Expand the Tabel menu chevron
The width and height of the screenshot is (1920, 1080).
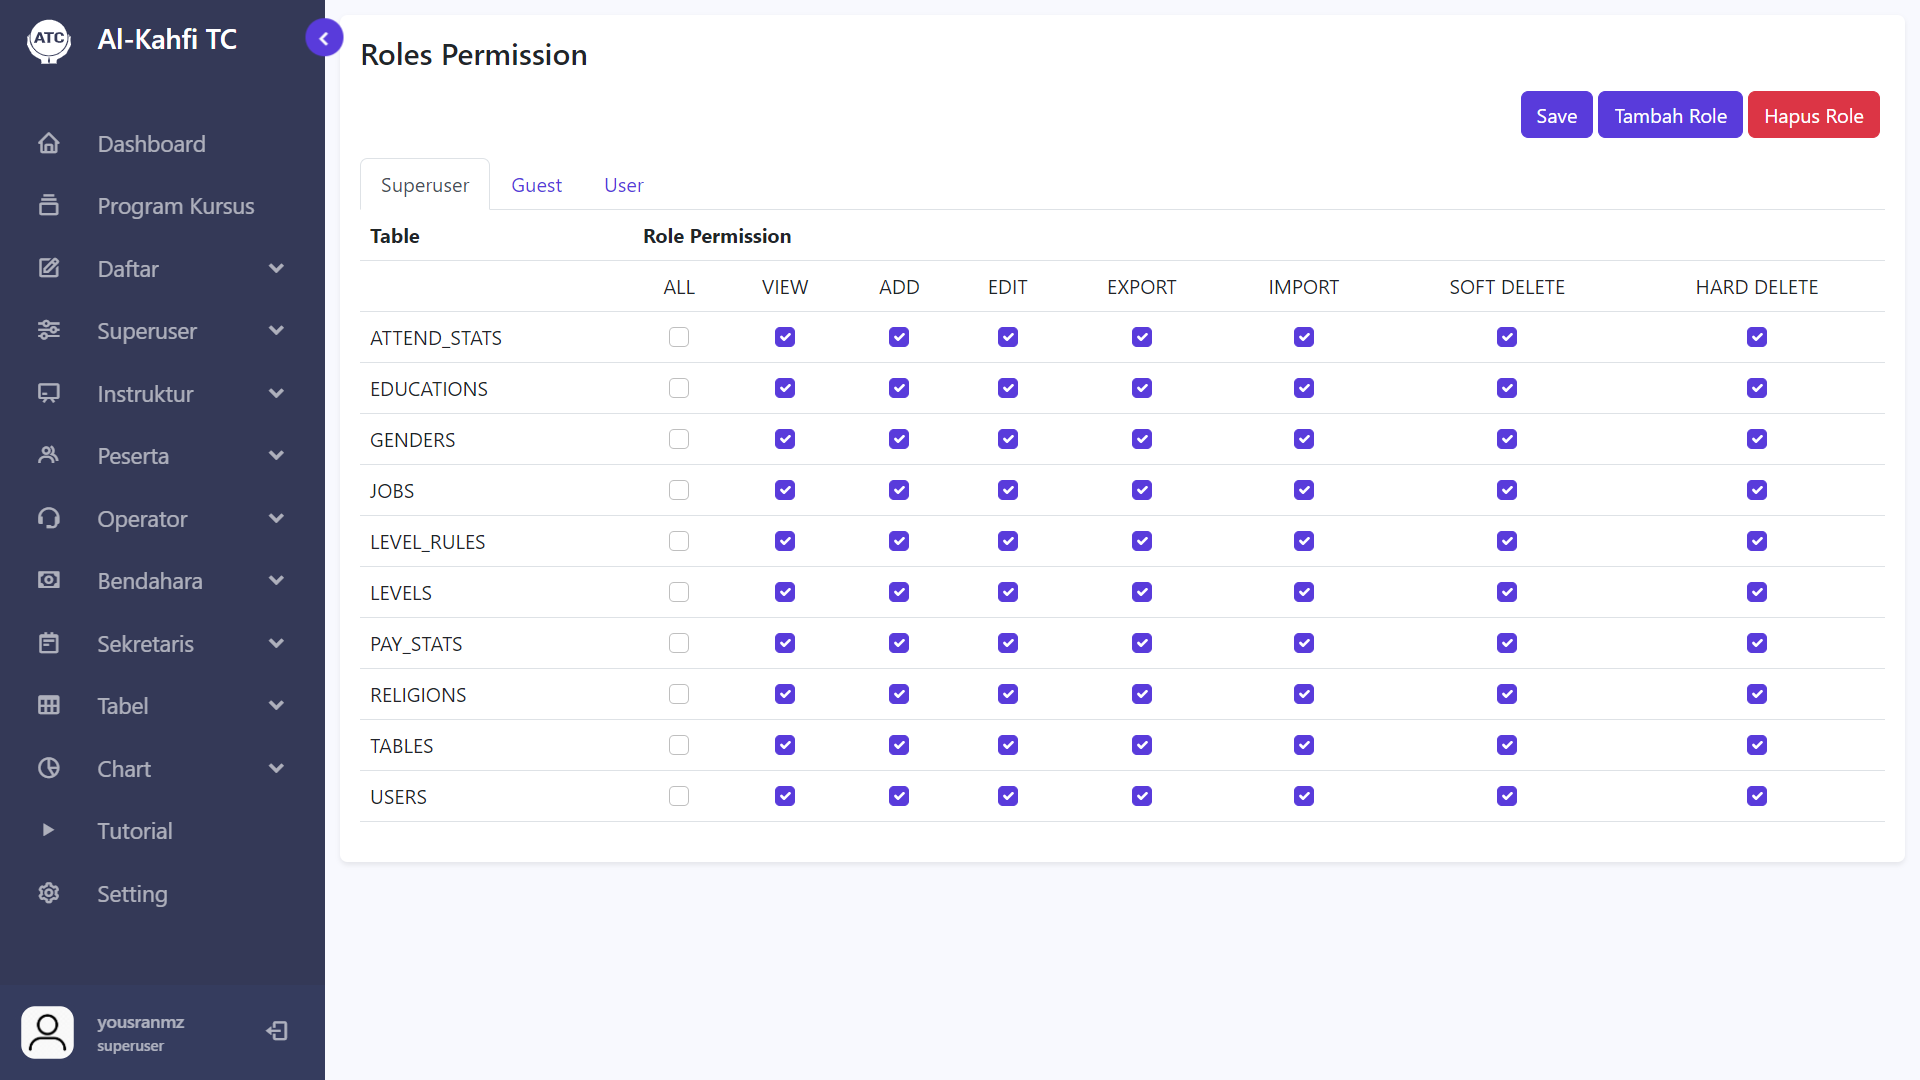pos(277,706)
